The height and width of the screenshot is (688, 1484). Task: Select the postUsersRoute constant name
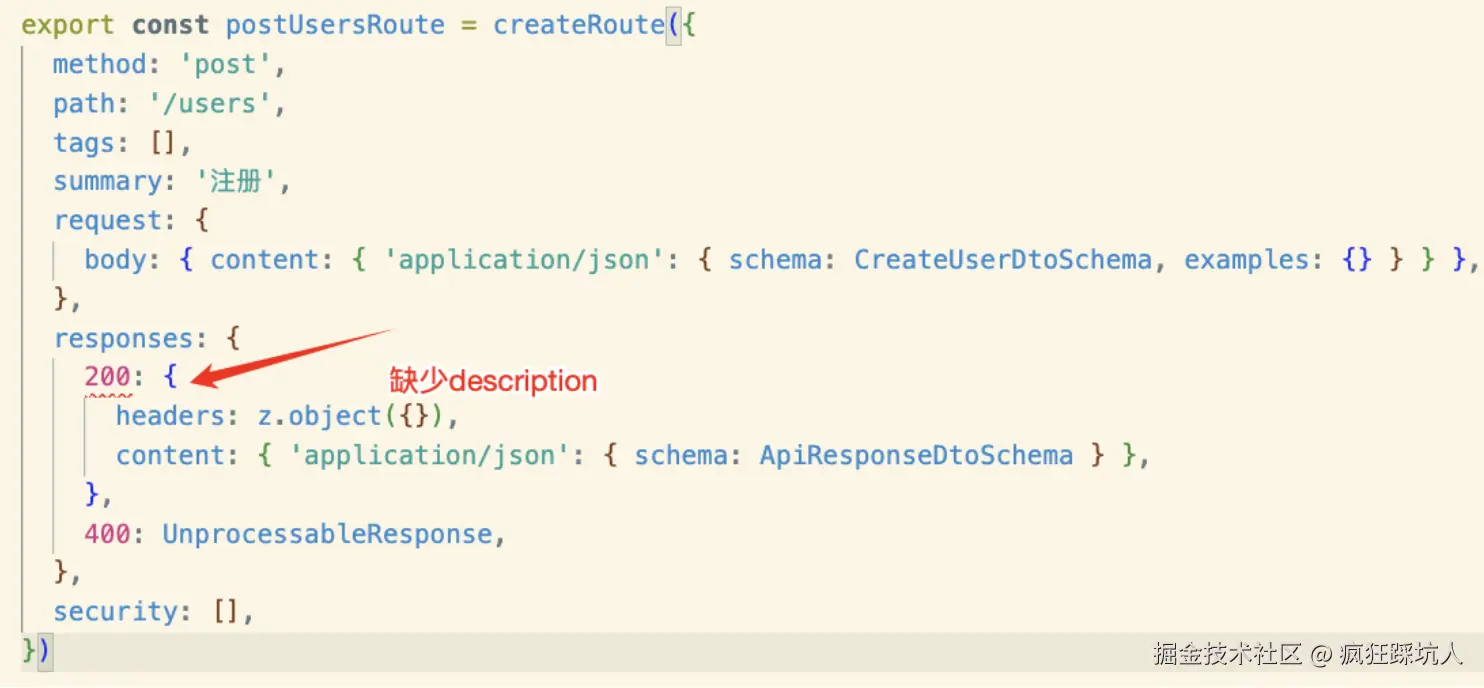(x=335, y=25)
